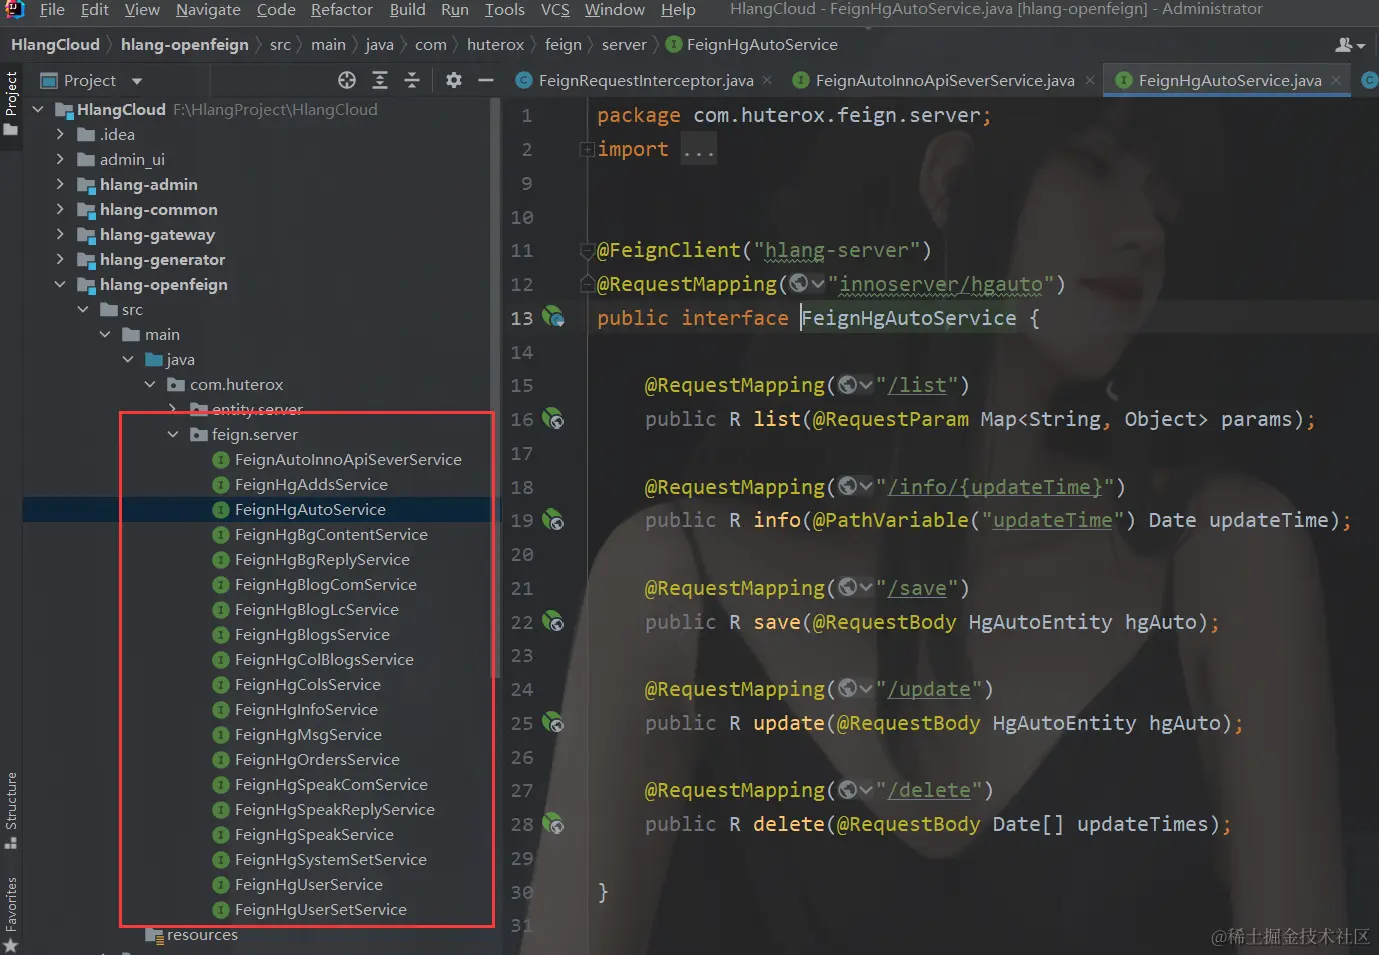Select the admin_ui folder
The width and height of the screenshot is (1379, 955).
(132, 159)
